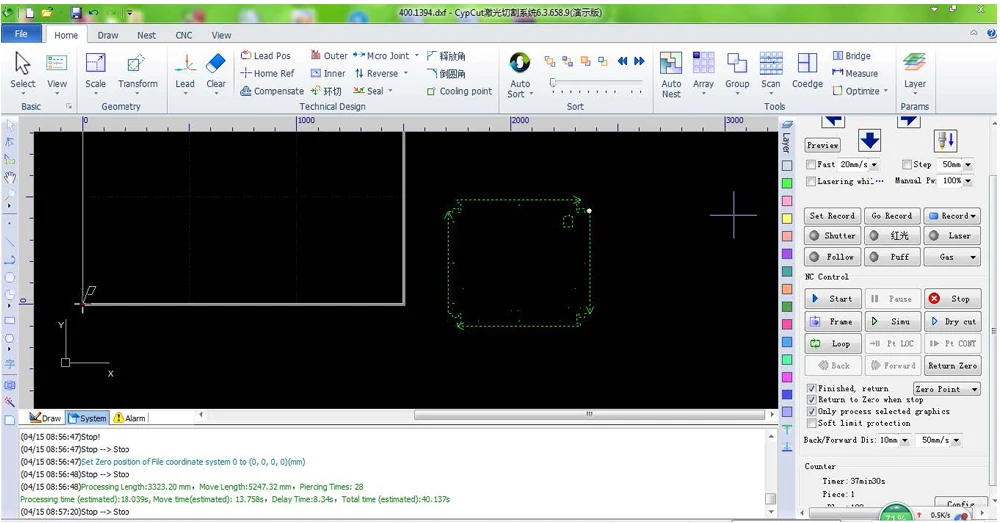Image resolution: width=1000 pixels, height=523 pixels.
Task: Click the Return Zero button
Action: 952,366
